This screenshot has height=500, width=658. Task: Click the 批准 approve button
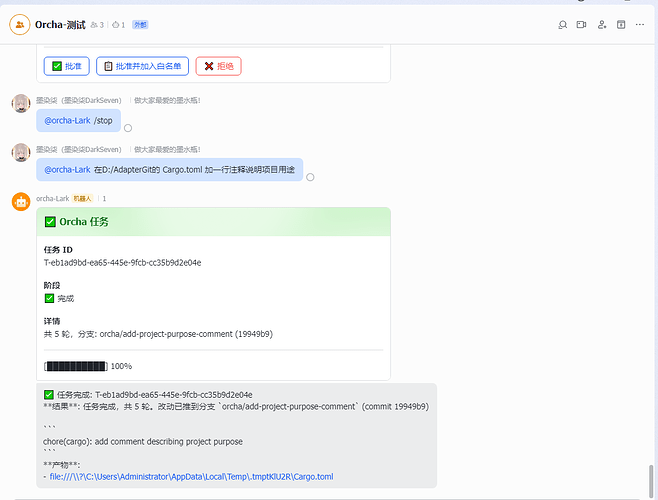pos(67,66)
